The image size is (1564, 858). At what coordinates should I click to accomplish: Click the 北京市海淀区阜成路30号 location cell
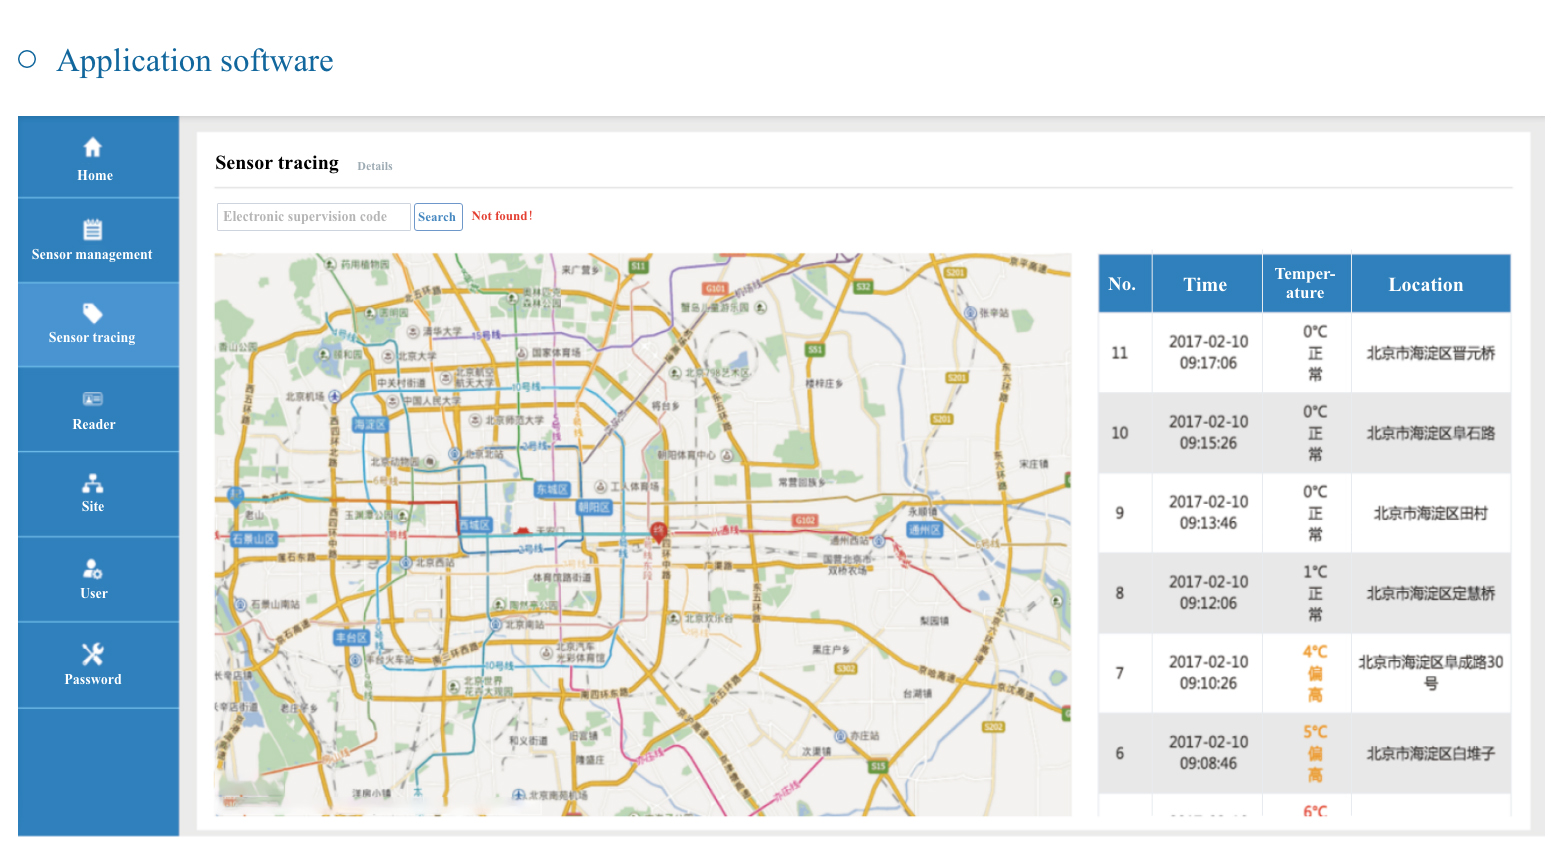(1431, 672)
